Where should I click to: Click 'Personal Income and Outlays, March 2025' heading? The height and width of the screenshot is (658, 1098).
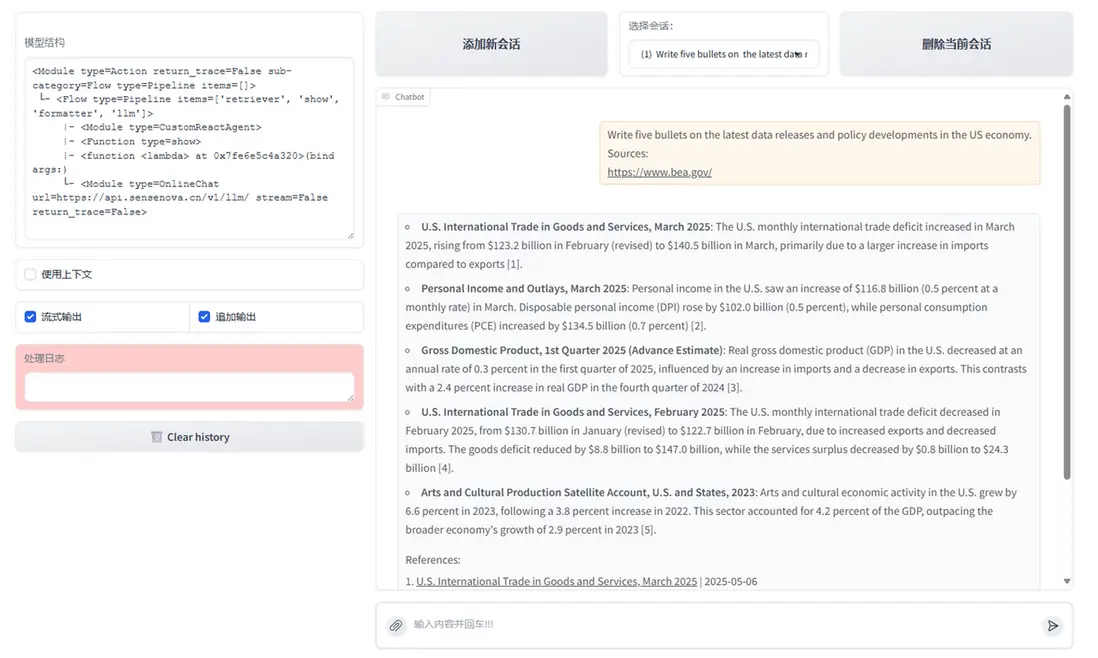pos(524,288)
